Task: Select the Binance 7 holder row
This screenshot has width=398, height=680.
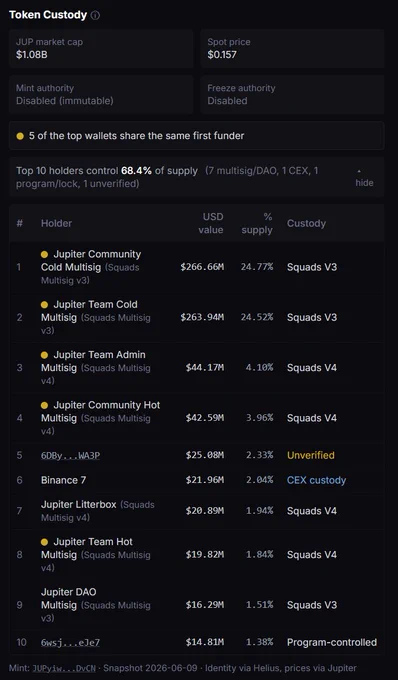Action: 196,480
